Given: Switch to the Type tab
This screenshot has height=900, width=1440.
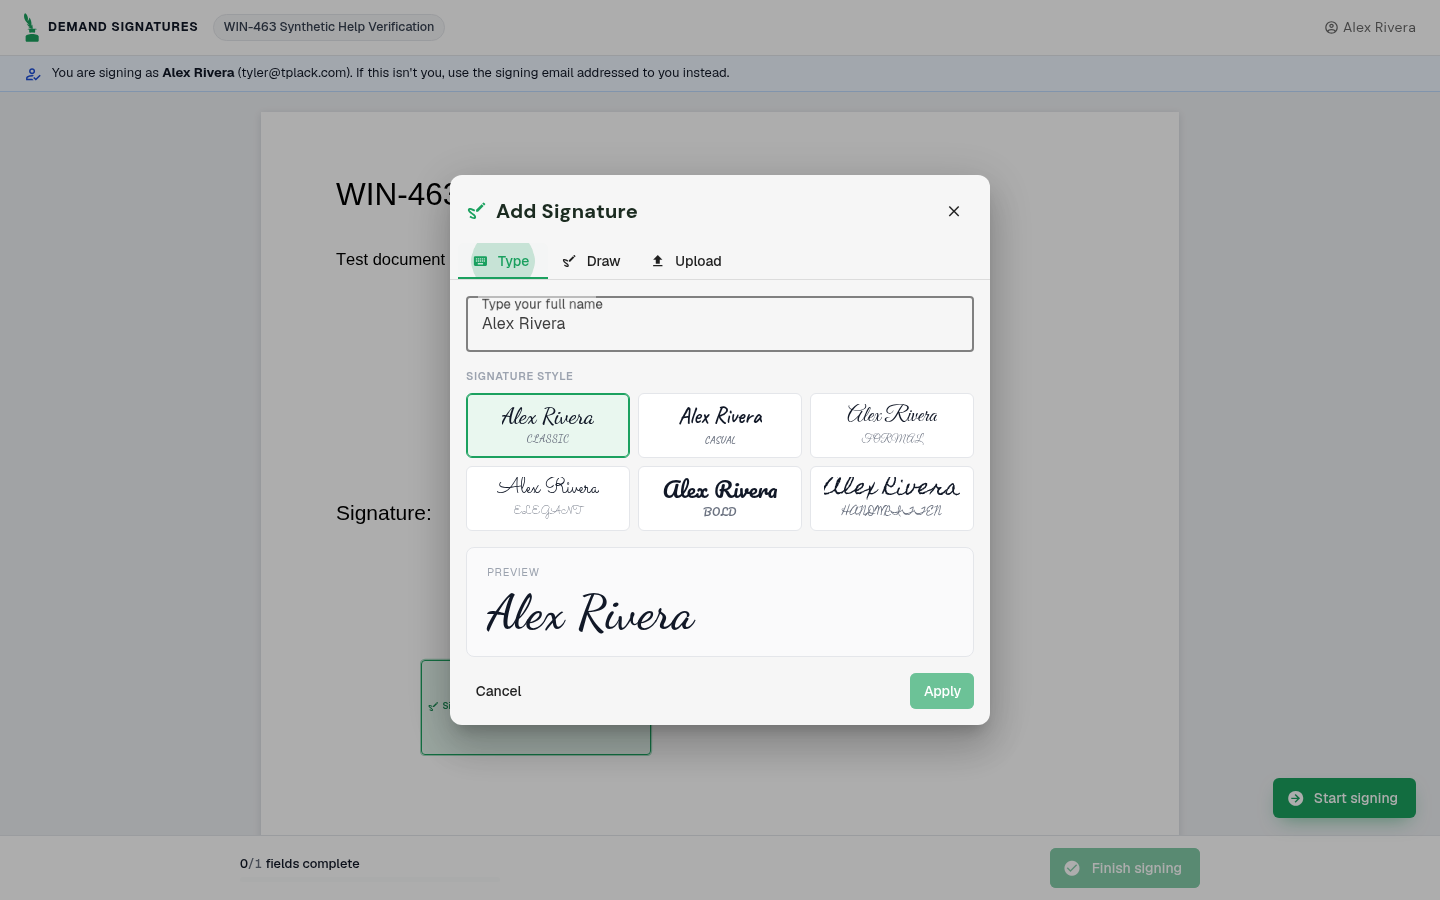Looking at the screenshot, I should (x=503, y=261).
